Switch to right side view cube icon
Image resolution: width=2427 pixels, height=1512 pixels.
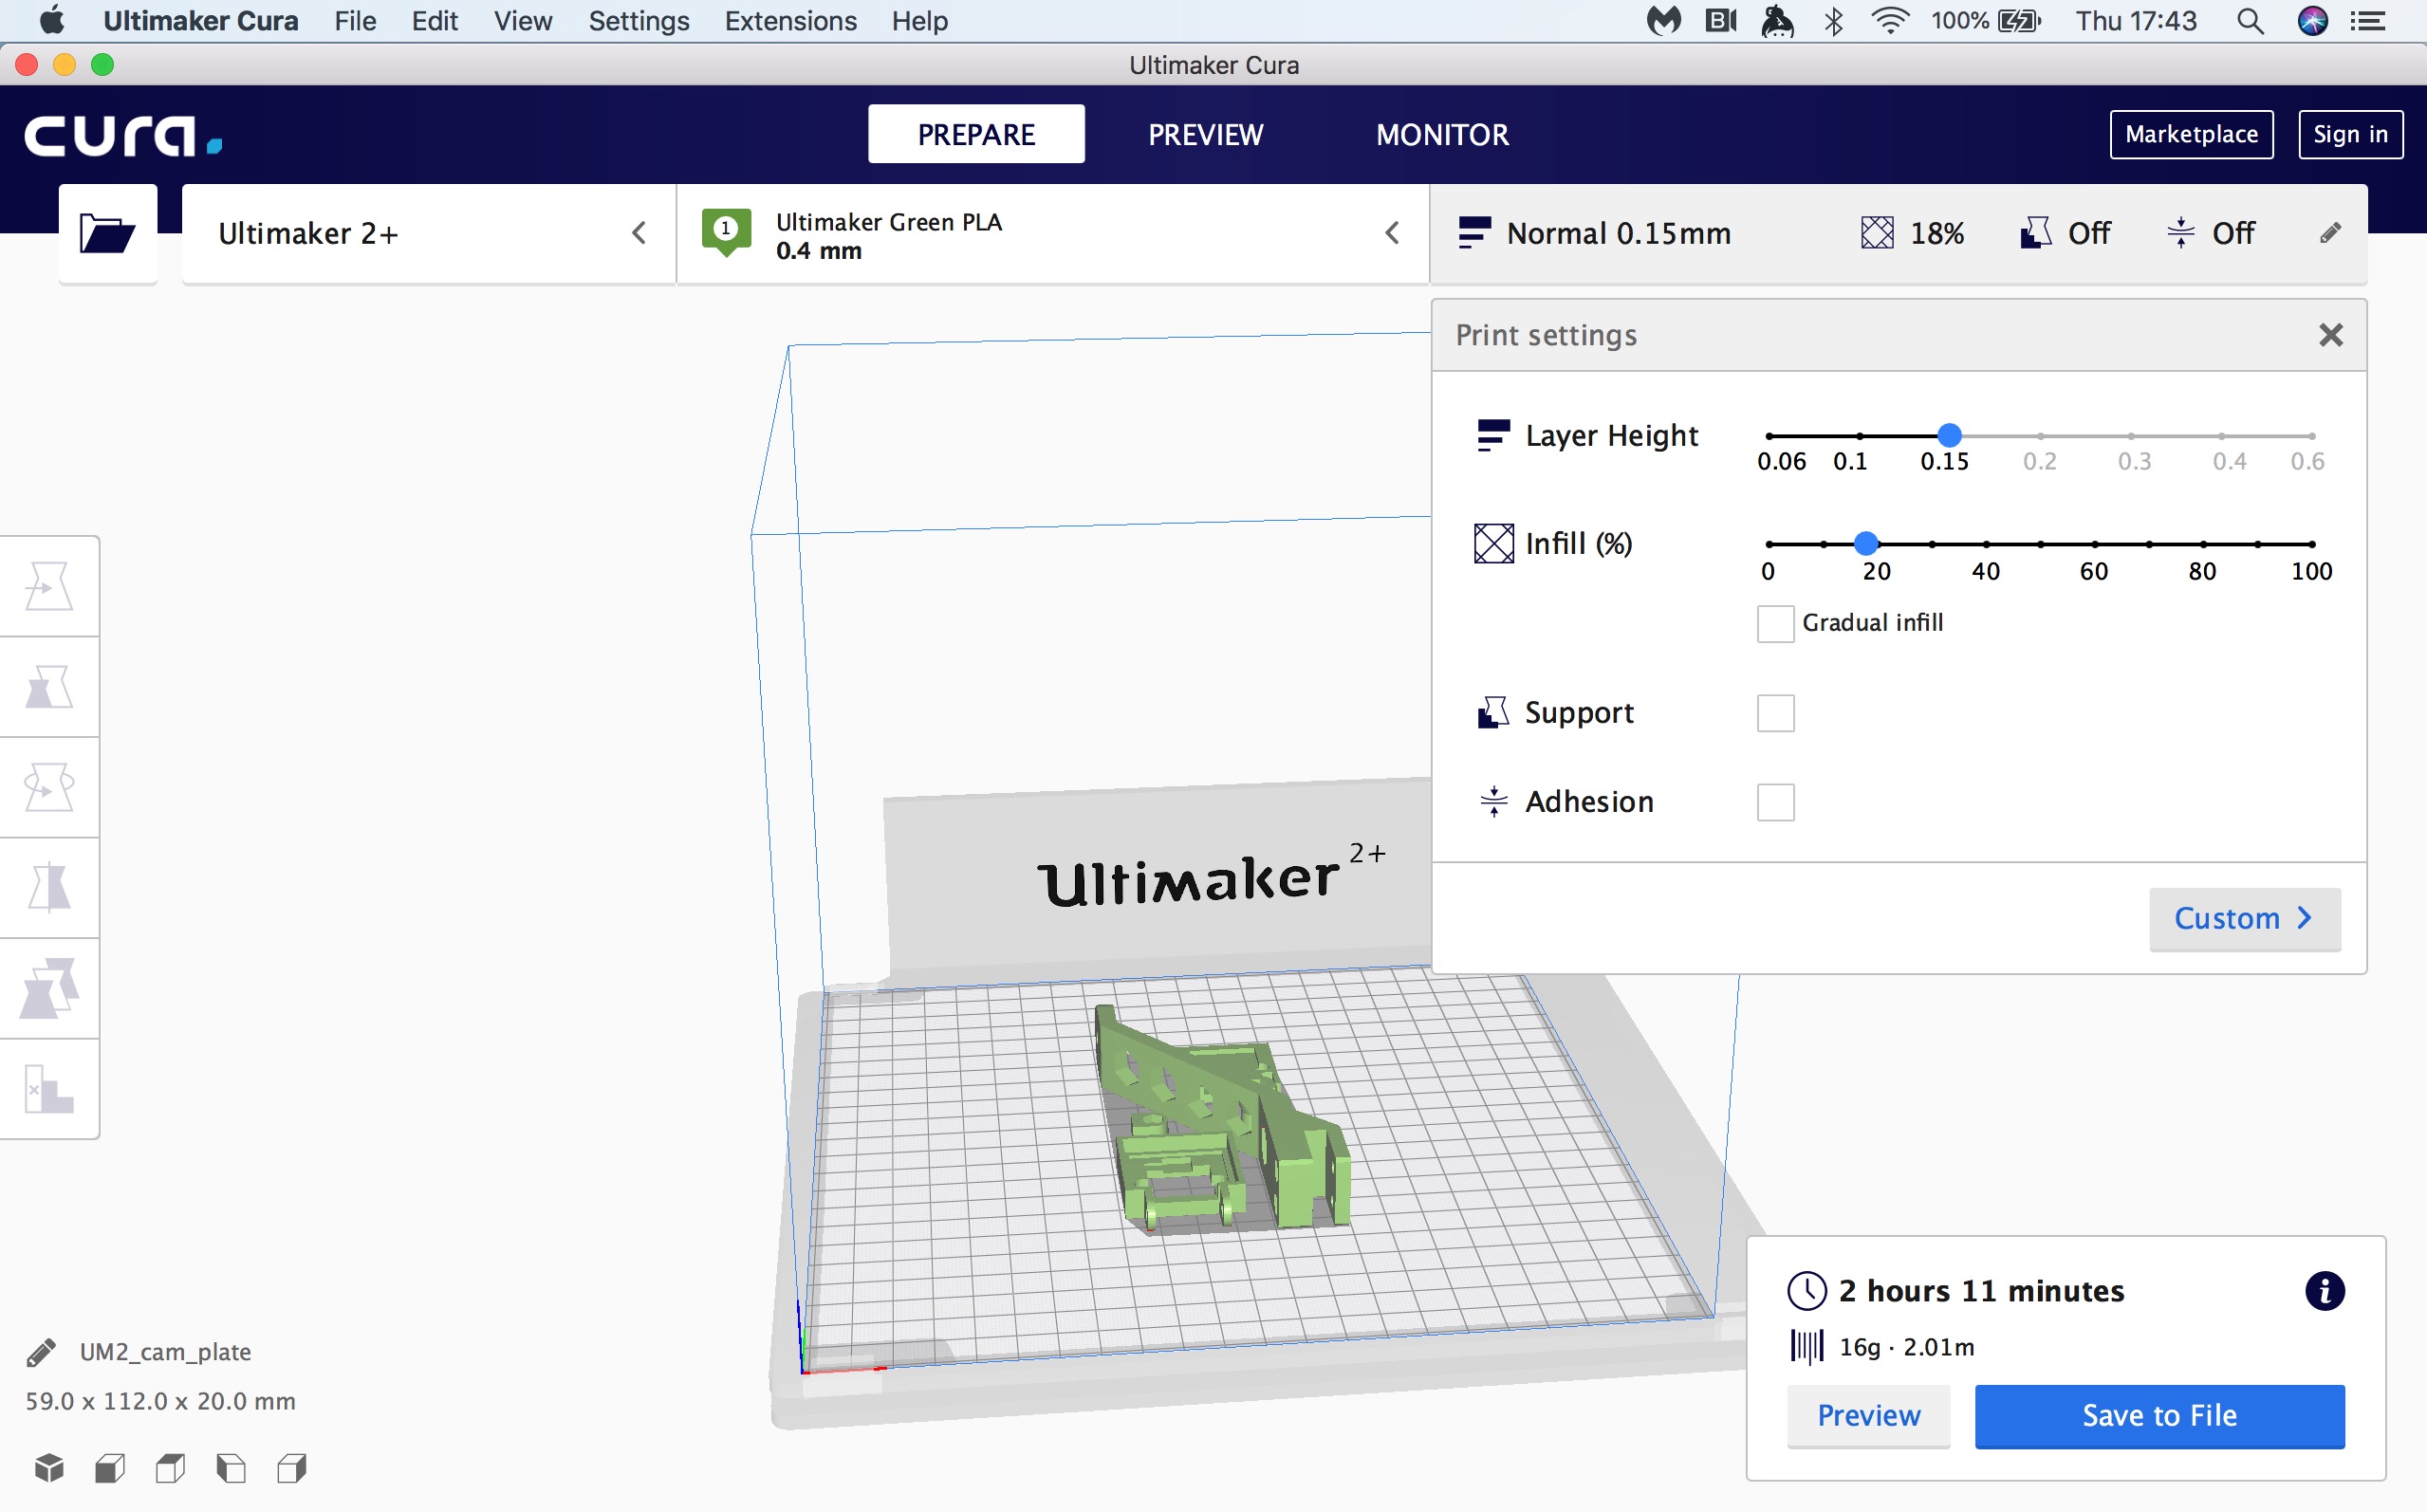pyautogui.click(x=292, y=1468)
